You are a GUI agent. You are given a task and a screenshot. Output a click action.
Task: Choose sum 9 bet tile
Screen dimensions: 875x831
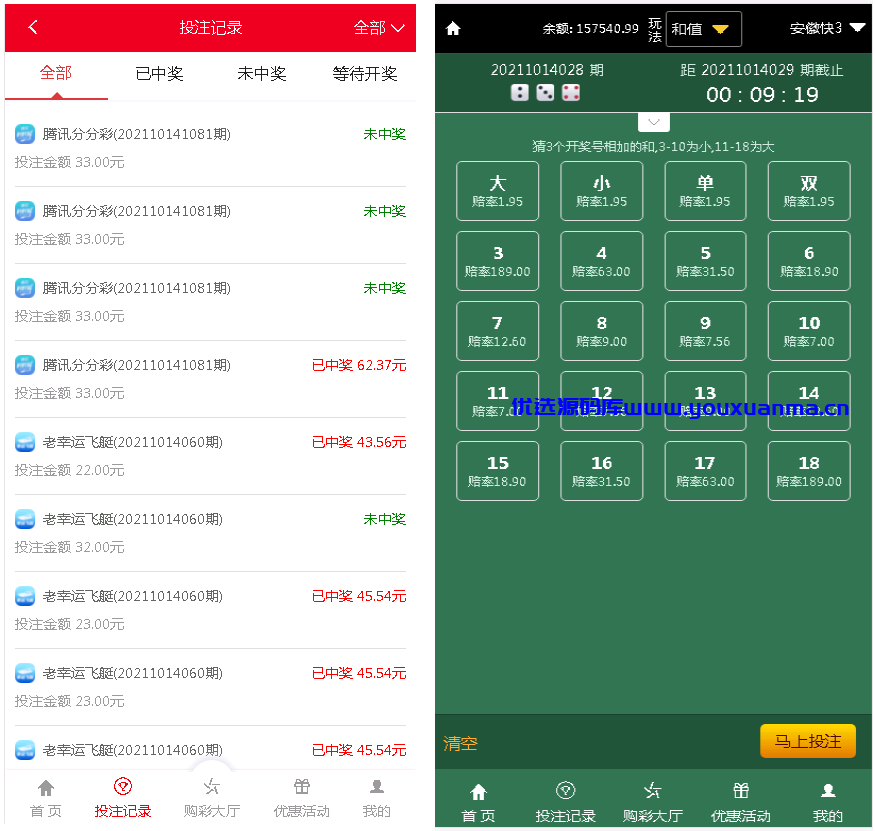(x=705, y=331)
